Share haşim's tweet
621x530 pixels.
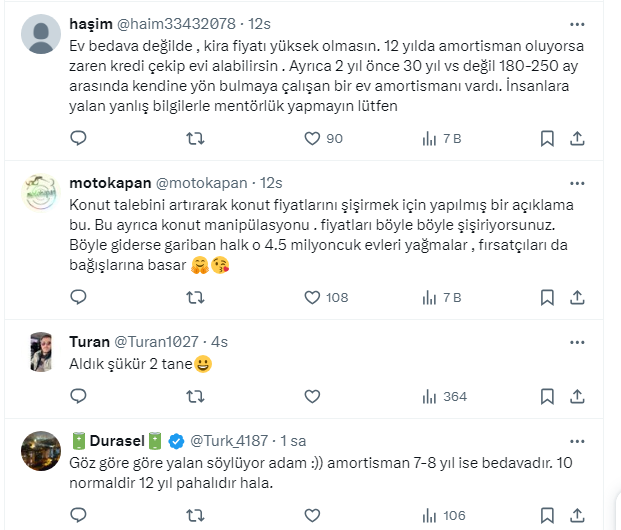point(578,138)
